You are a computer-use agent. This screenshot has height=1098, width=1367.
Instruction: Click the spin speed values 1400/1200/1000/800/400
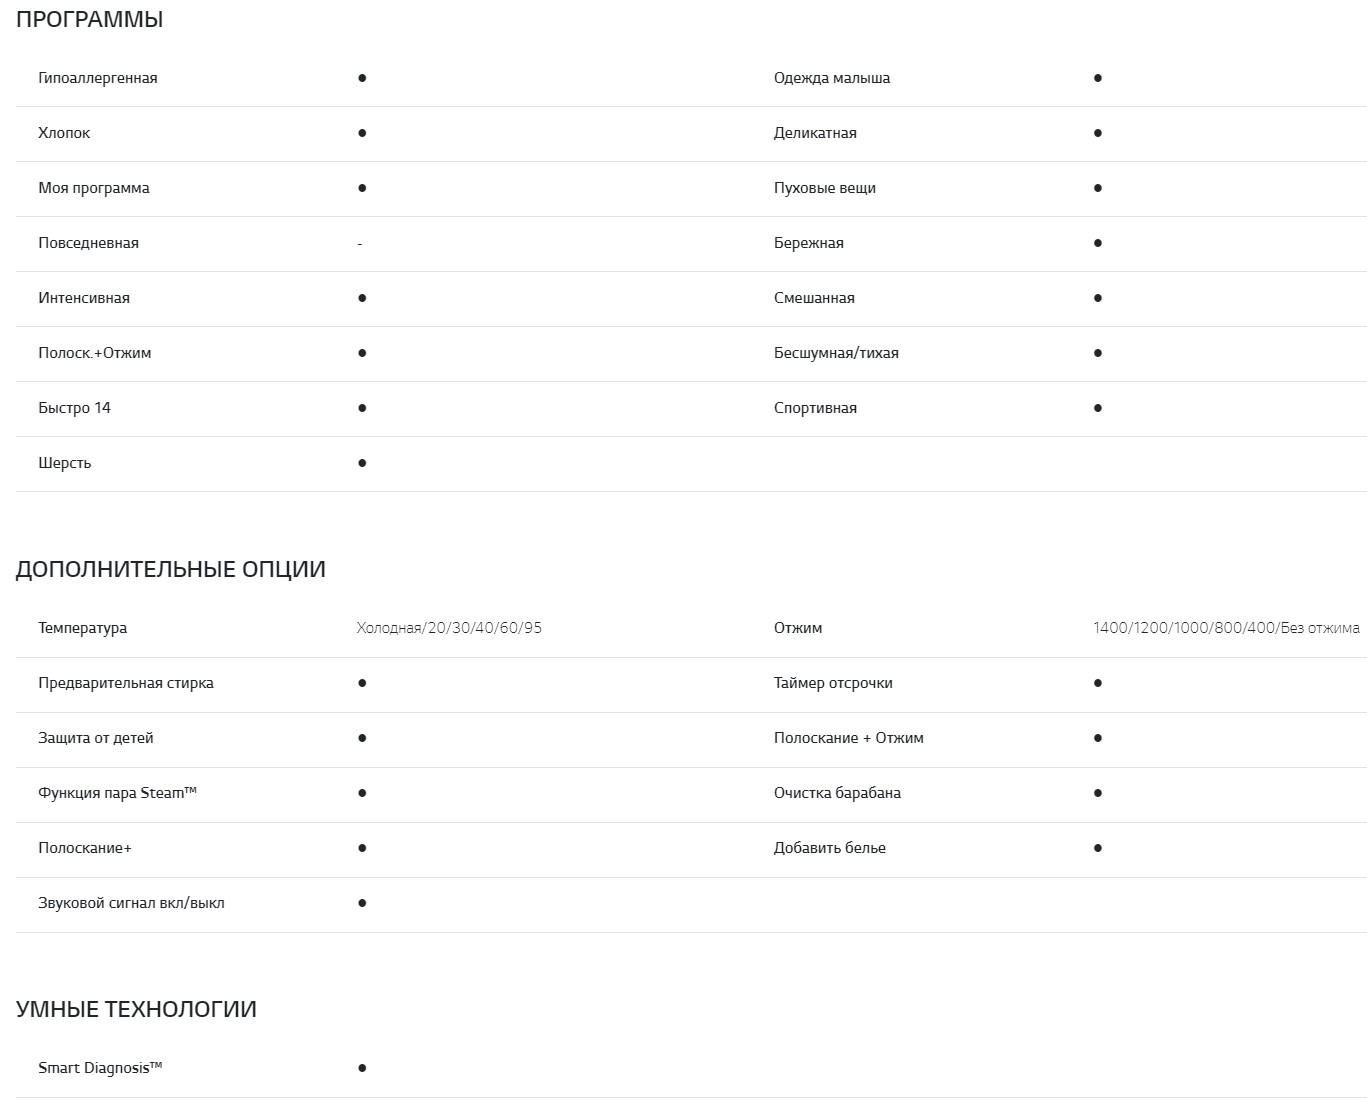point(1226,628)
